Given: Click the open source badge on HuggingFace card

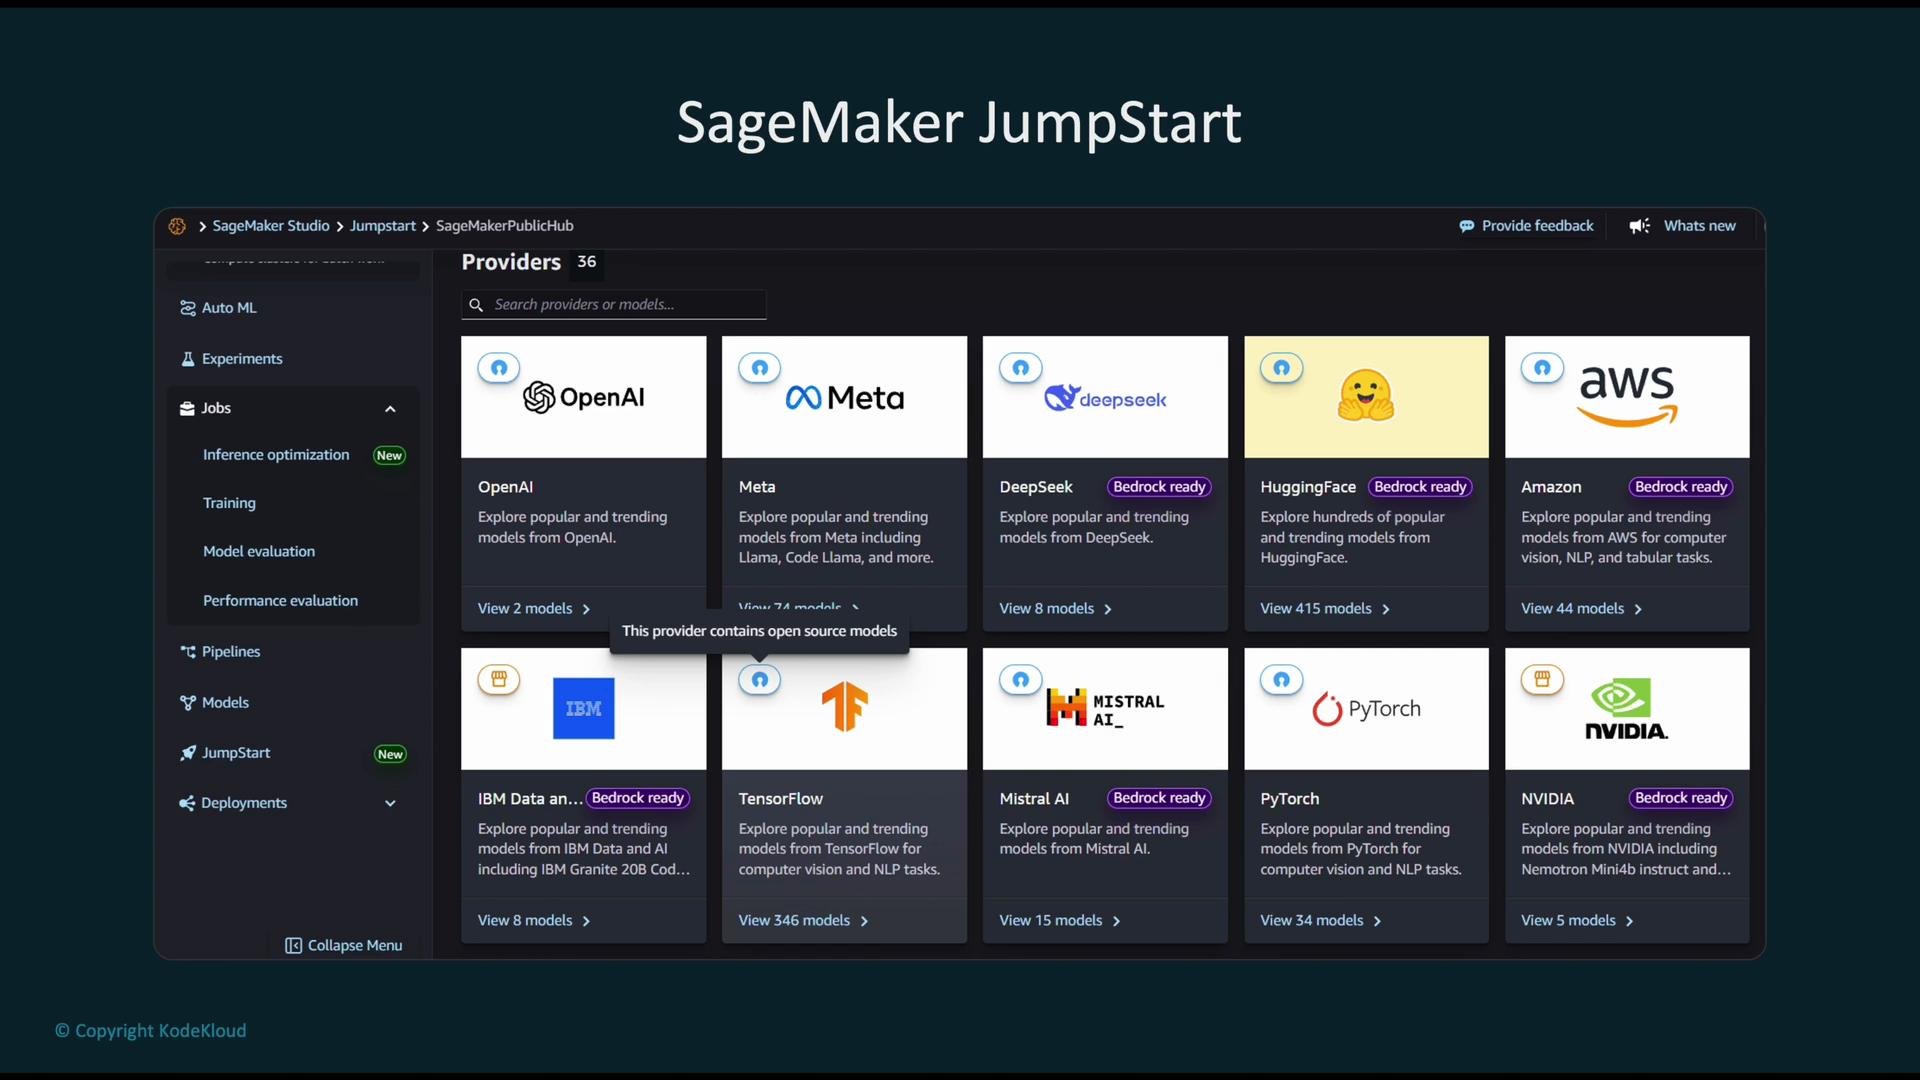Looking at the screenshot, I should (1282, 368).
